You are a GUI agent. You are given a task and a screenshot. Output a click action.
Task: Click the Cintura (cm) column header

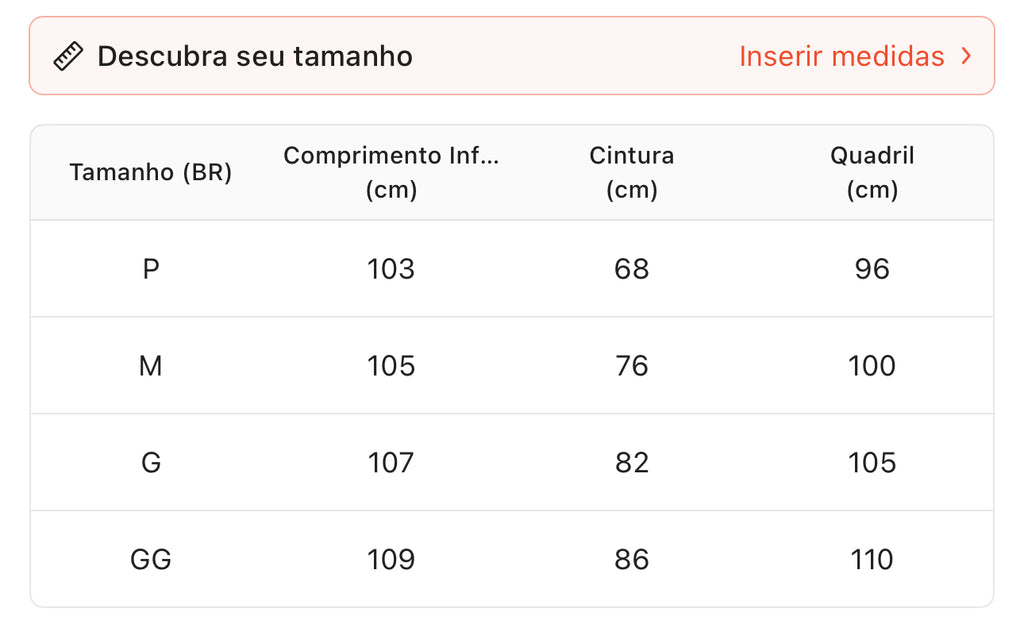click(632, 172)
